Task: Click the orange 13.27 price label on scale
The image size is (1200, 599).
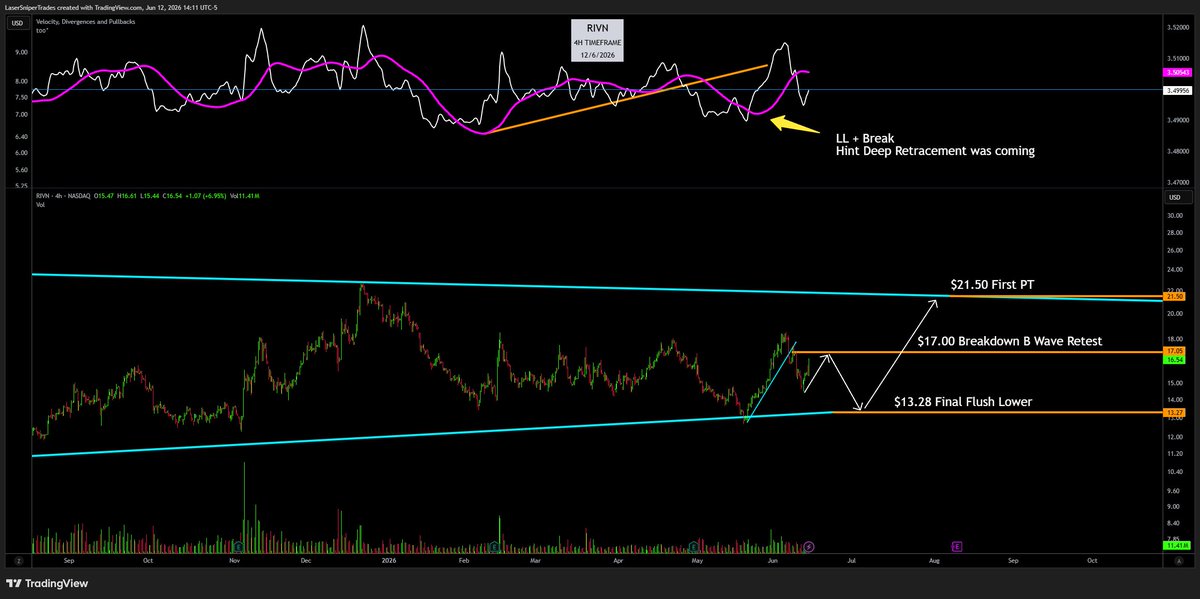Action: tap(1175, 412)
